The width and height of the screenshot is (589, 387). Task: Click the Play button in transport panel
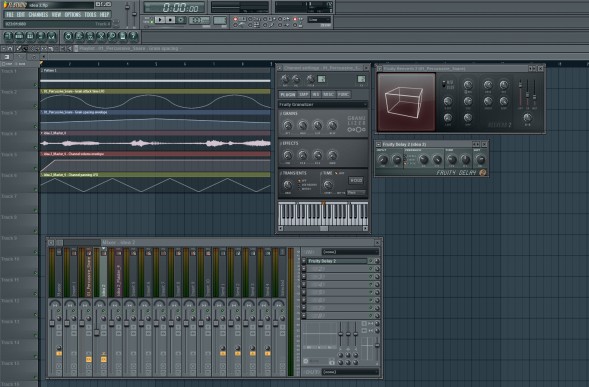pos(160,20)
